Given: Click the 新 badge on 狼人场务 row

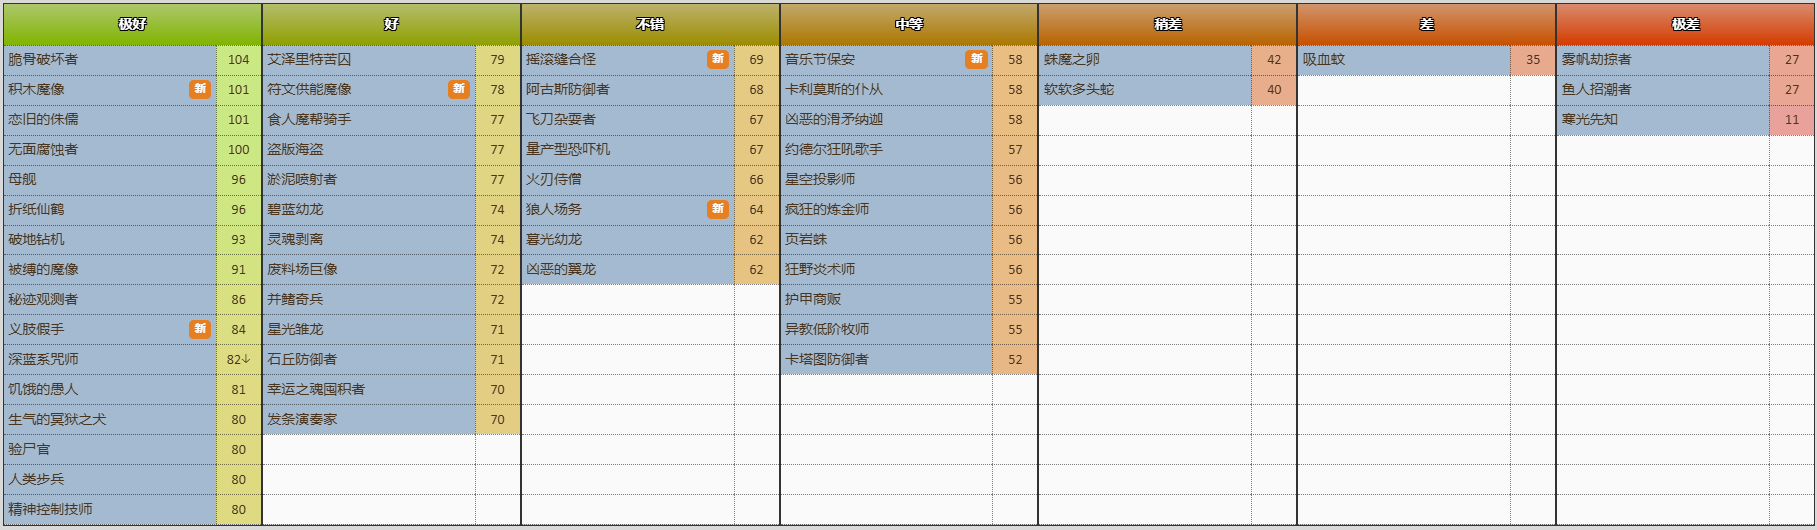Looking at the screenshot, I should coord(718,209).
